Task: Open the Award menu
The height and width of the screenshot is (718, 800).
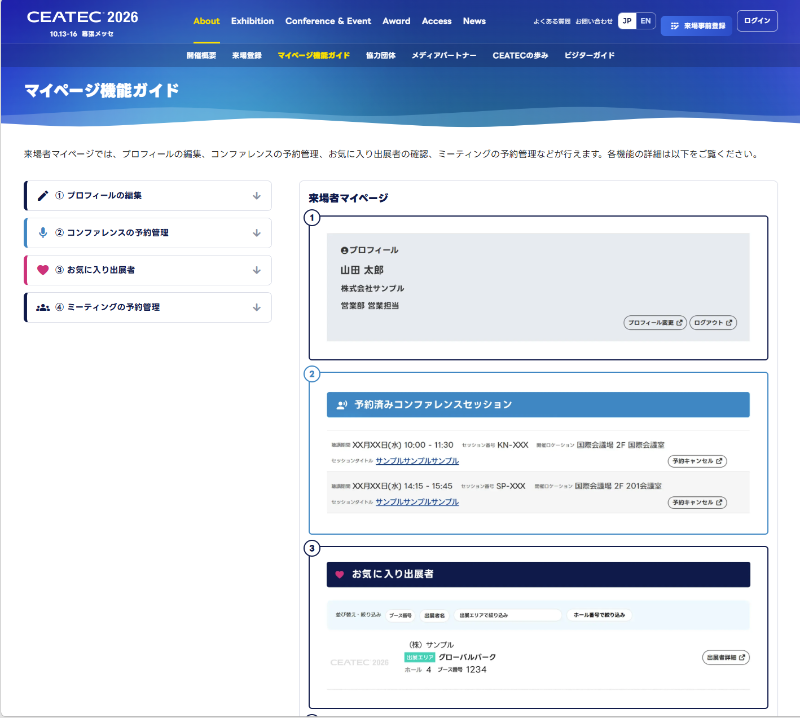Action: [396, 21]
